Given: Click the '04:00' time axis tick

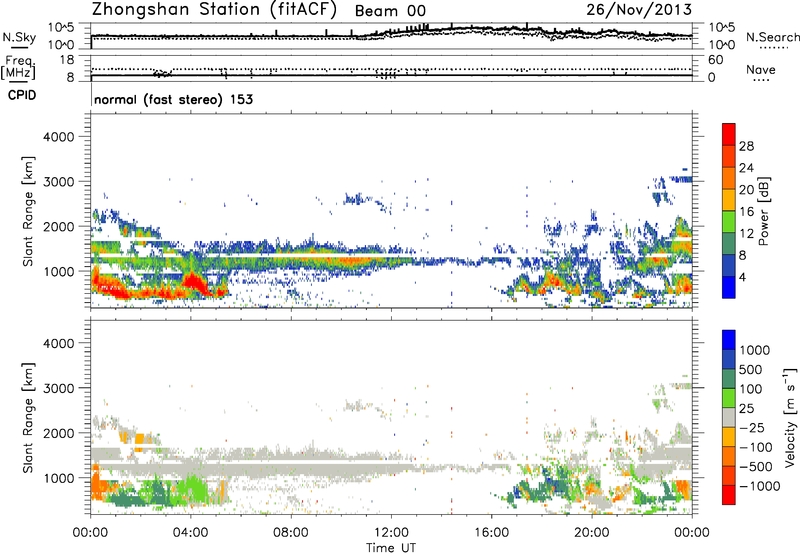Looking at the screenshot, I should pyautogui.click(x=190, y=533).
